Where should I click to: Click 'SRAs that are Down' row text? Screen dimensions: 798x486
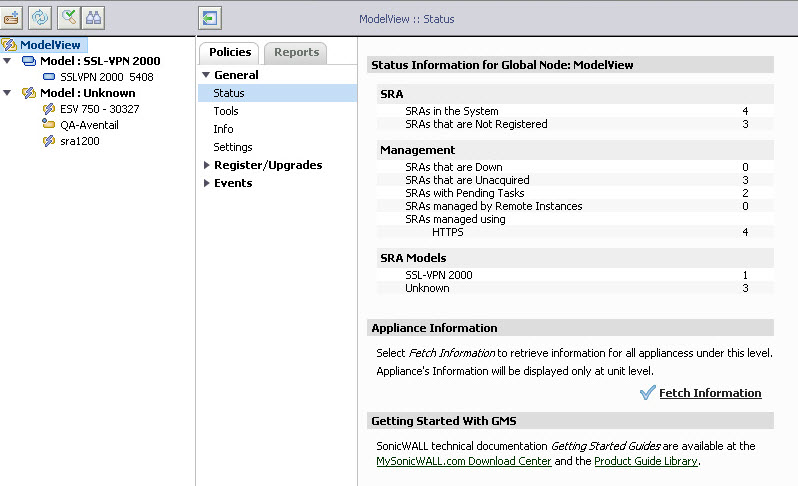[x=453, y=167]
